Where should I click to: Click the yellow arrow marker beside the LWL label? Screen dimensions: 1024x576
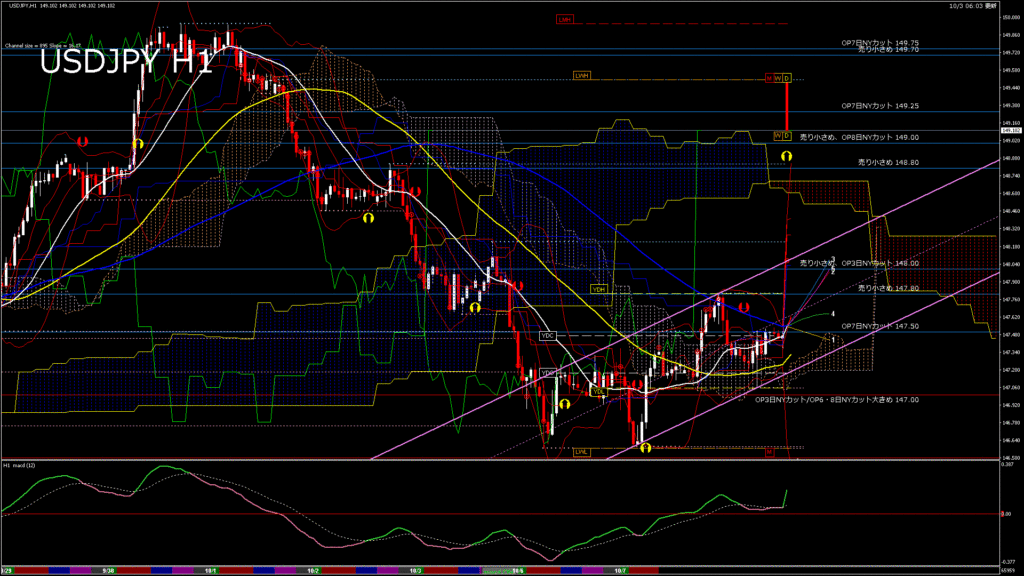tap(644, 448)
